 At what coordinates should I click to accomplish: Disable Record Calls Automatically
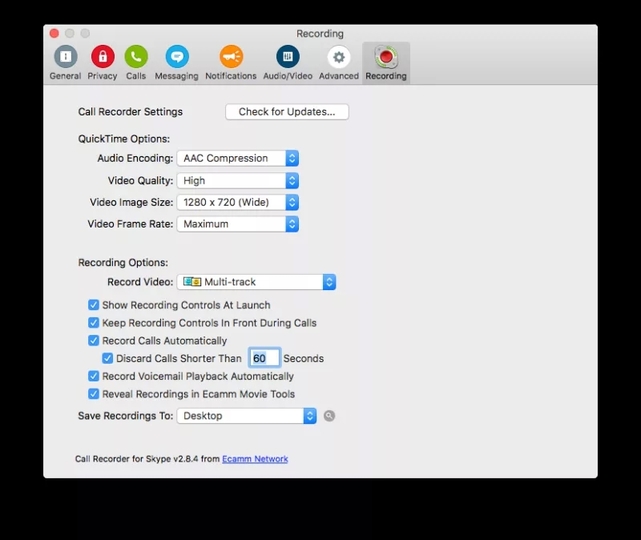point(93,341)
